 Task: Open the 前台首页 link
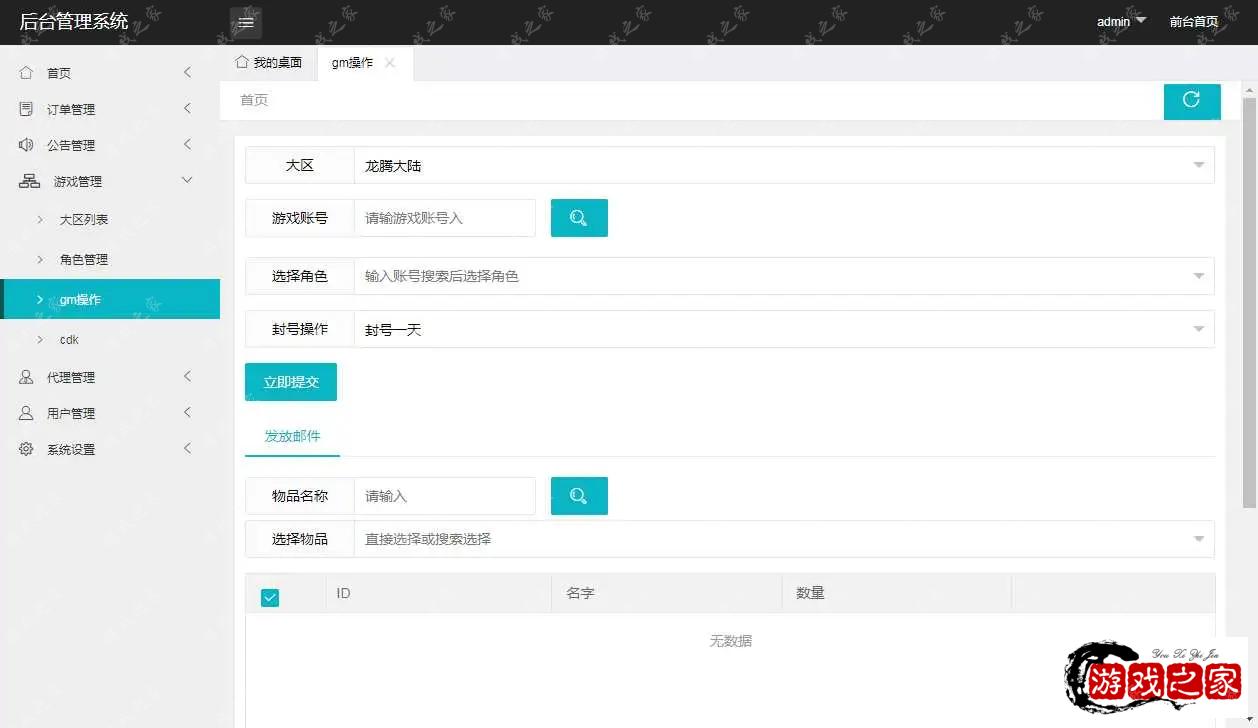click(1193, 22)
